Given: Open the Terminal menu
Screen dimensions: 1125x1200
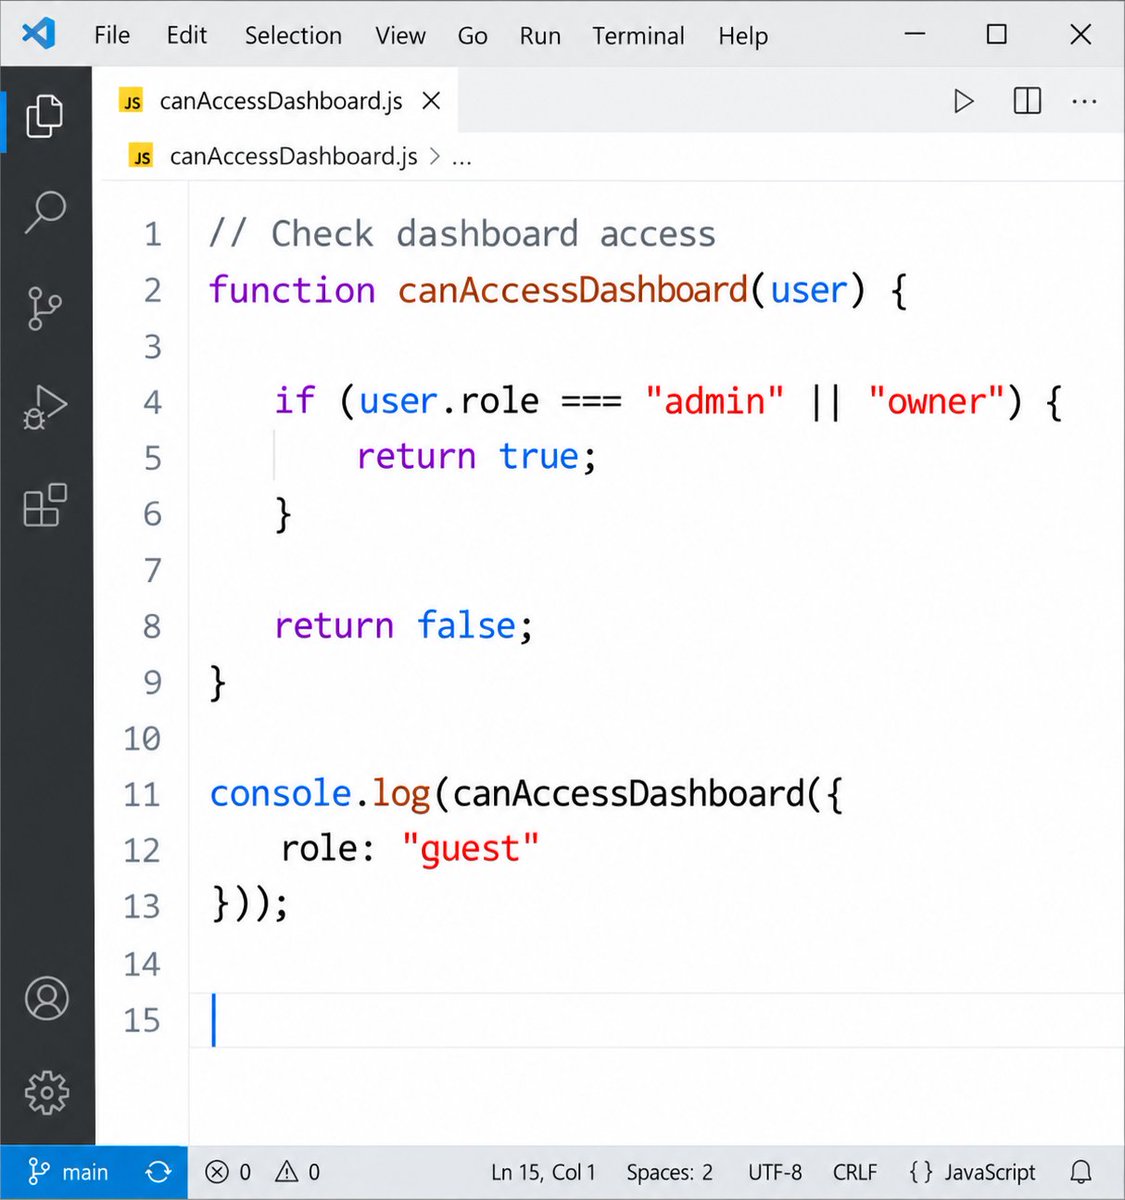Looking at the screenshot, I should [638, 35].
